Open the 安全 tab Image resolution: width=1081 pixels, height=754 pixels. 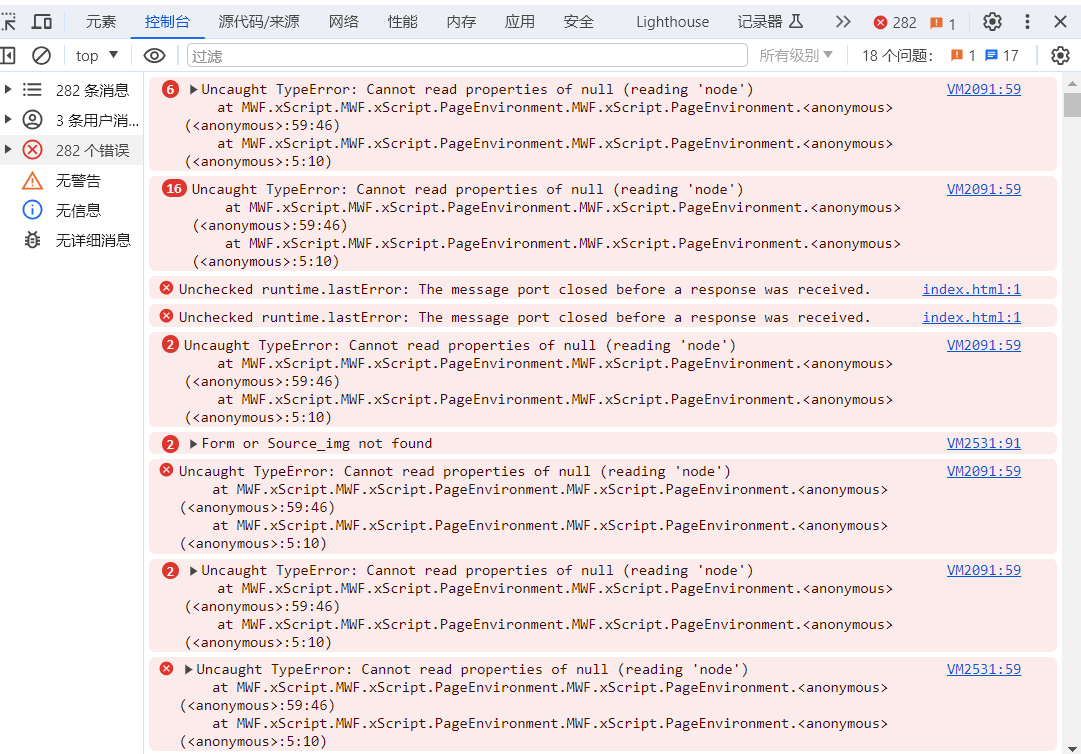578,22
